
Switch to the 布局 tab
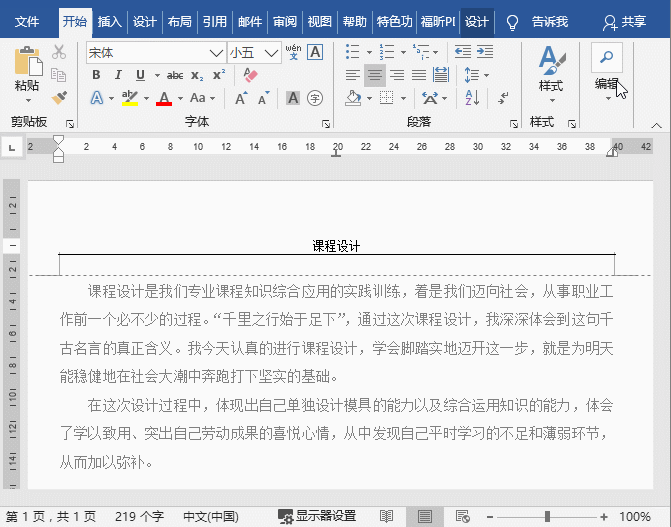tap(180, 21)
